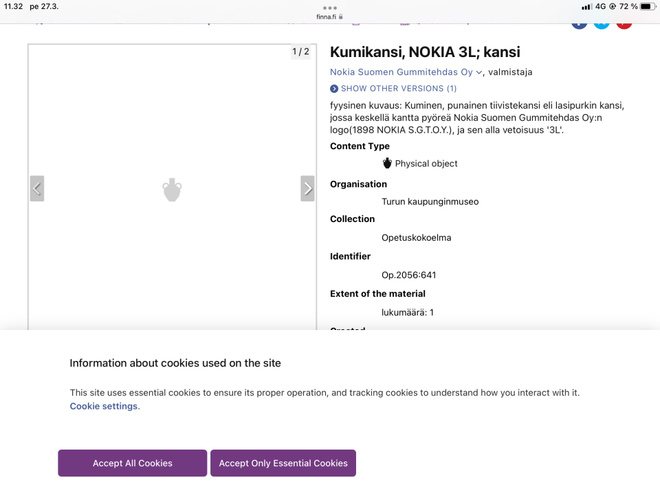Go to the previous image with the left arrow

(x=37, y=189)
